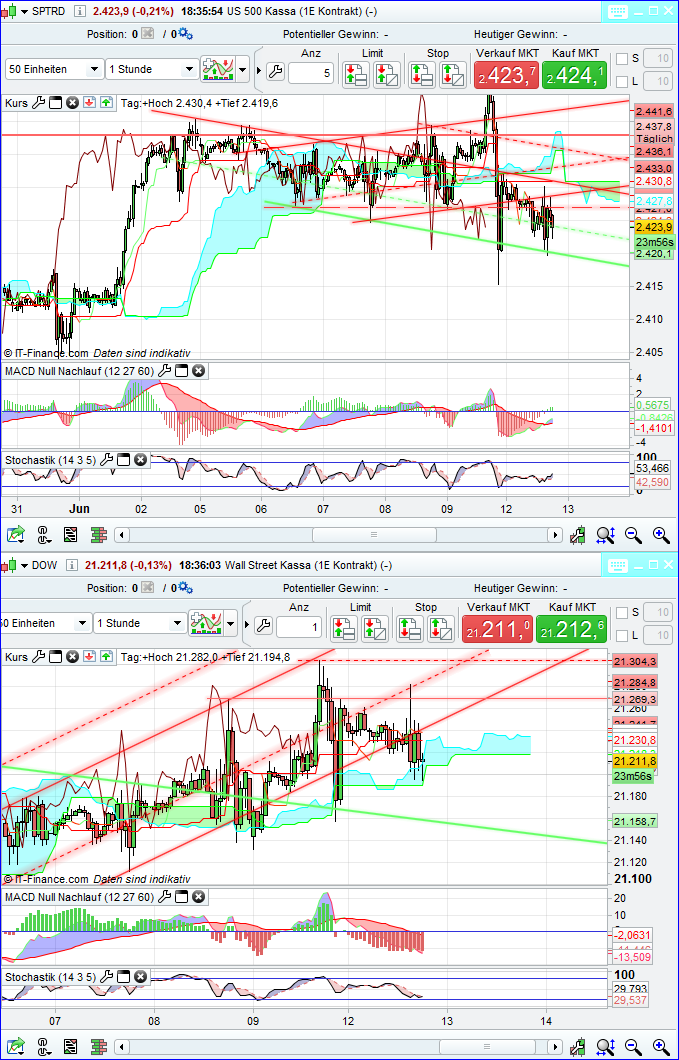Click first Stop order icon in SPTRD
This screenshot has width=679, height=1060.
(x=422, y=74)
